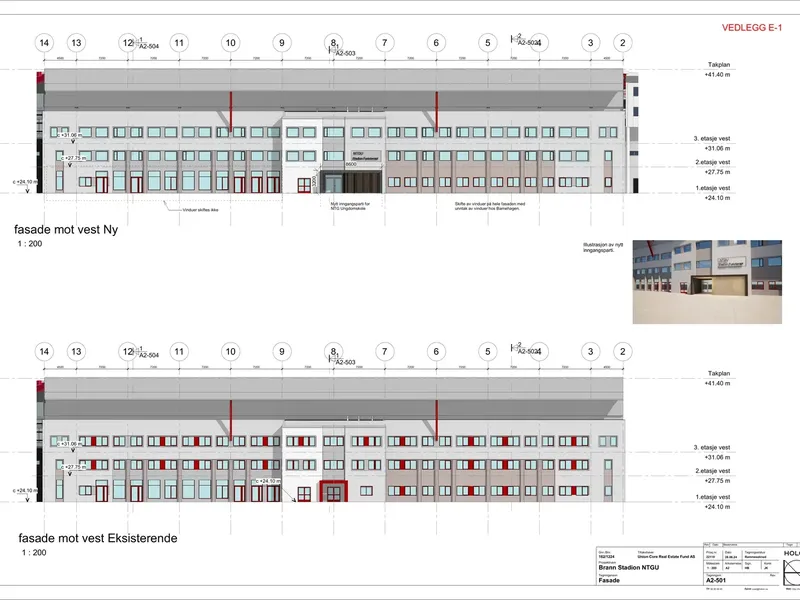Image resolution: width=800 pixels, height=600 pixels.
Task: Click the new dark entrance portal in the Ny elevation
Action: (352, 182)
